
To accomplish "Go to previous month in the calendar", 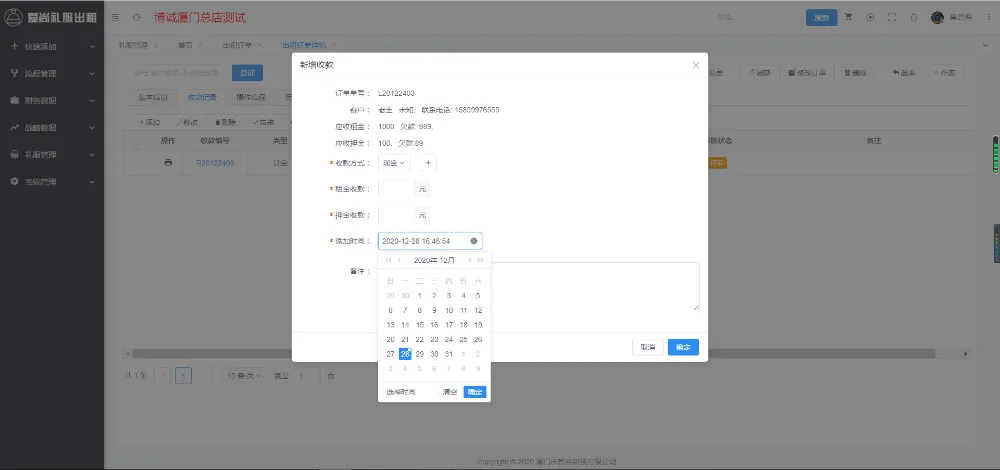I will [399, 260].
